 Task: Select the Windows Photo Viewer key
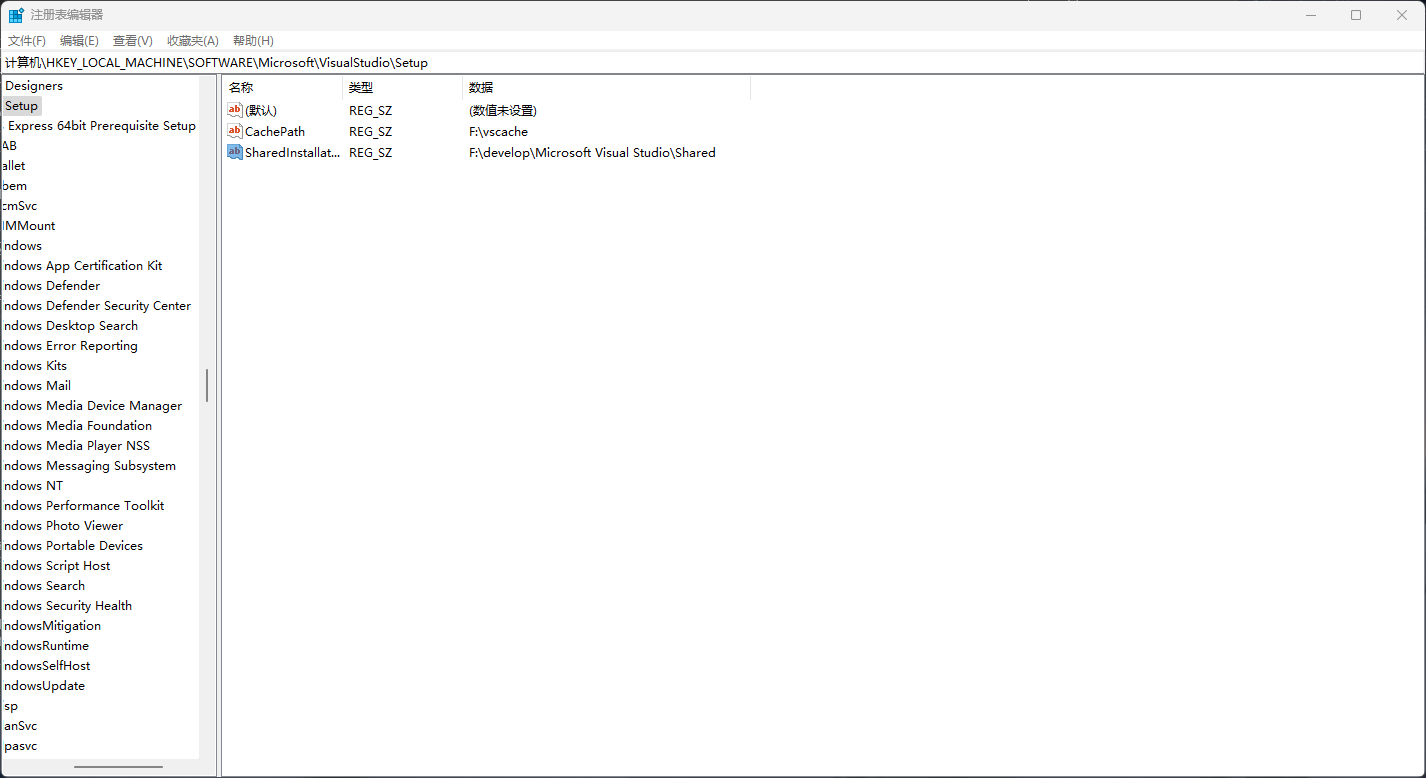coord(63,526)
